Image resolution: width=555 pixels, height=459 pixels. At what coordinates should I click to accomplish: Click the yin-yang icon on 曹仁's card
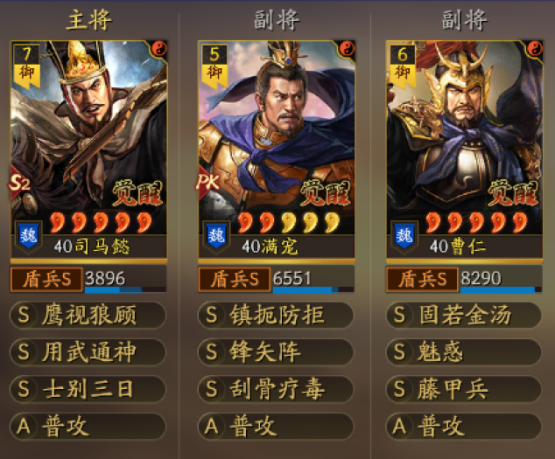coord(534,48)
